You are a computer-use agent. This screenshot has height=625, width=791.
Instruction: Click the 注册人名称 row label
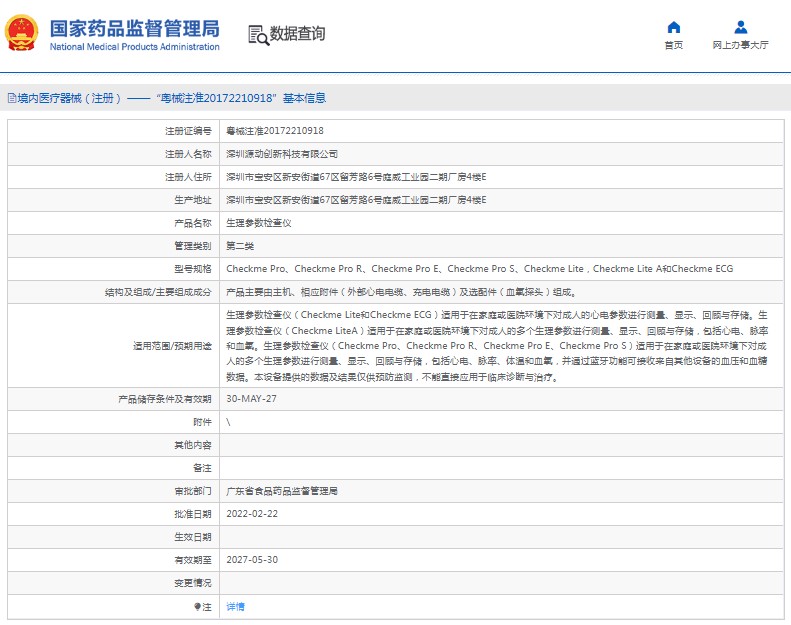[x=188, y=154]
